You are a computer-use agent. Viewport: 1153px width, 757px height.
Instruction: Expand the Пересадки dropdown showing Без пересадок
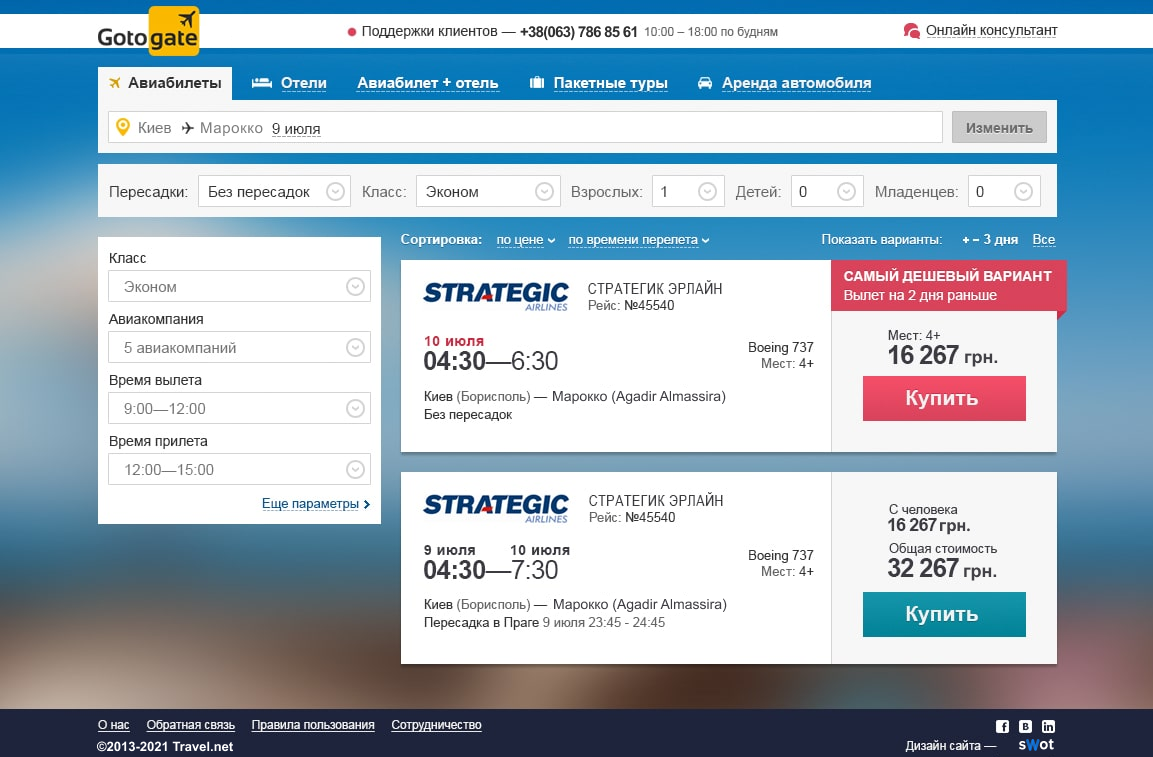(274, 191)
